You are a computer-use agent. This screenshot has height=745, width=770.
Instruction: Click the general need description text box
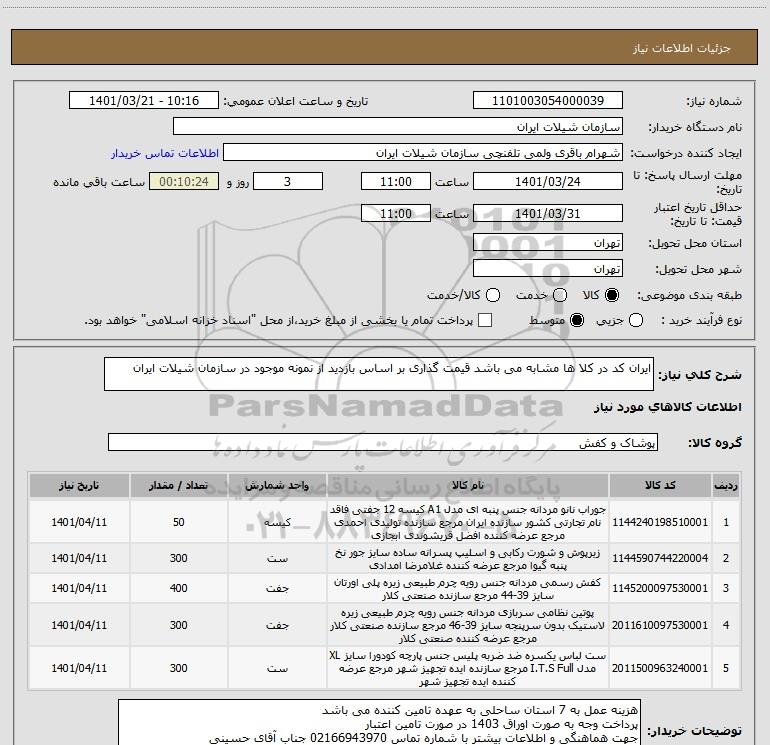pyautogui.click(x=379, y=374)
